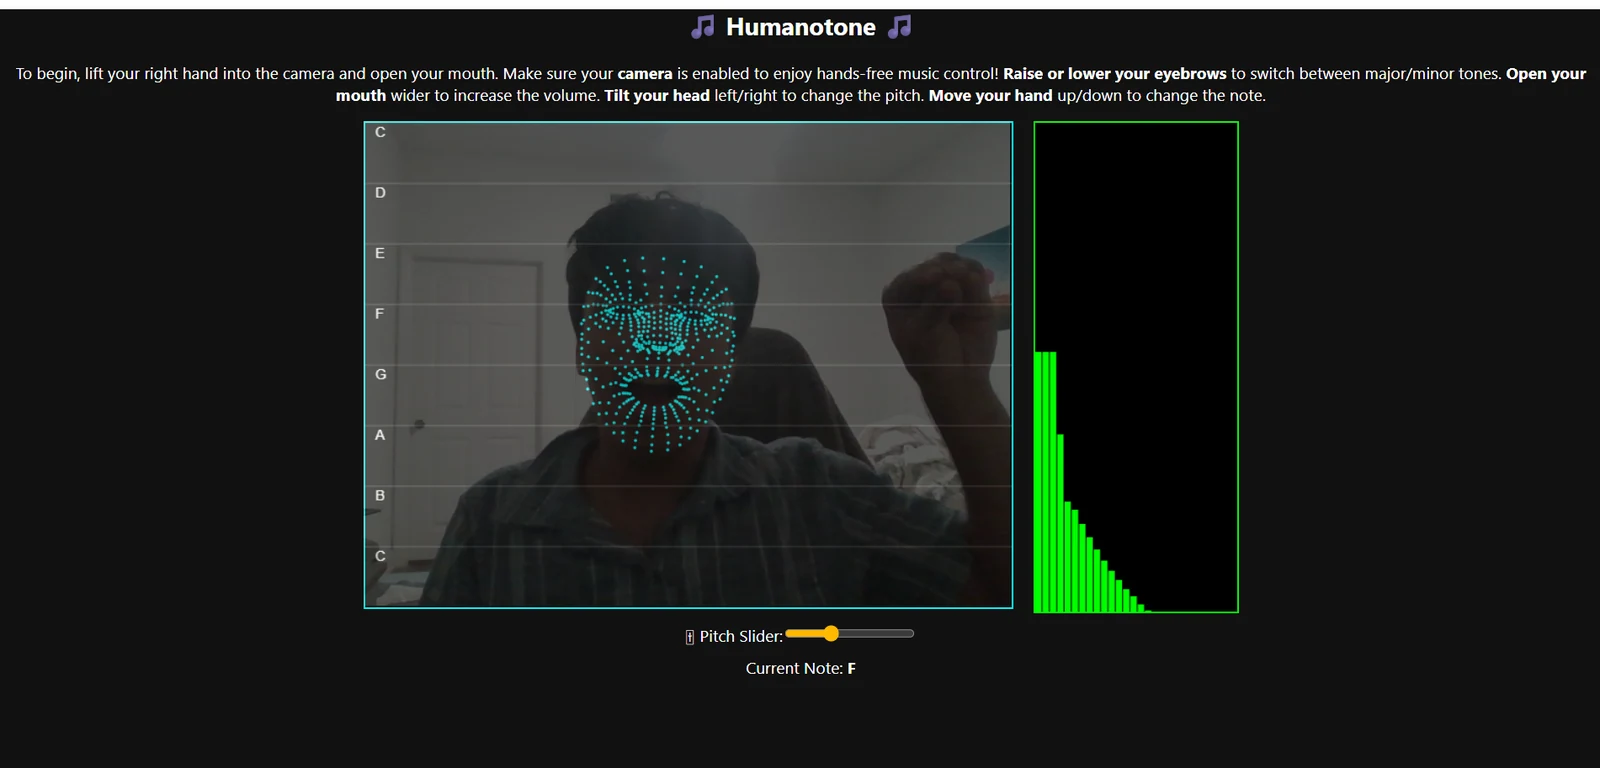
Task: Click the topmost C note label
Action: 380,132
